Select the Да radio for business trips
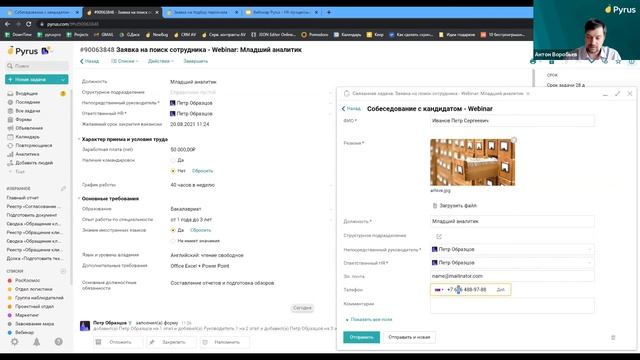Screen dimensions: 640x360 173,160
